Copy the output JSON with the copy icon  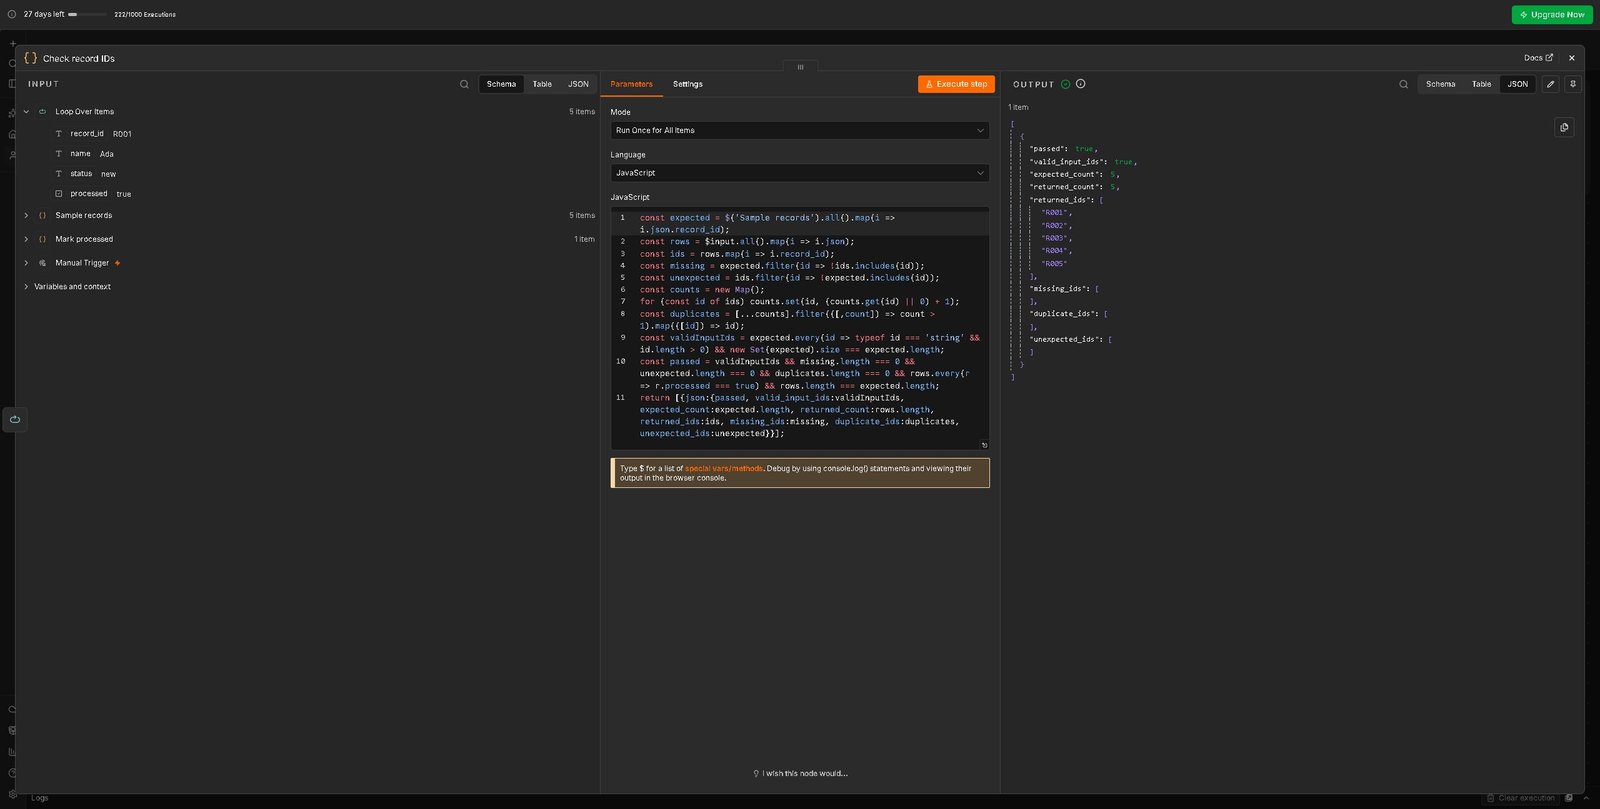[x=1565, y=127]
